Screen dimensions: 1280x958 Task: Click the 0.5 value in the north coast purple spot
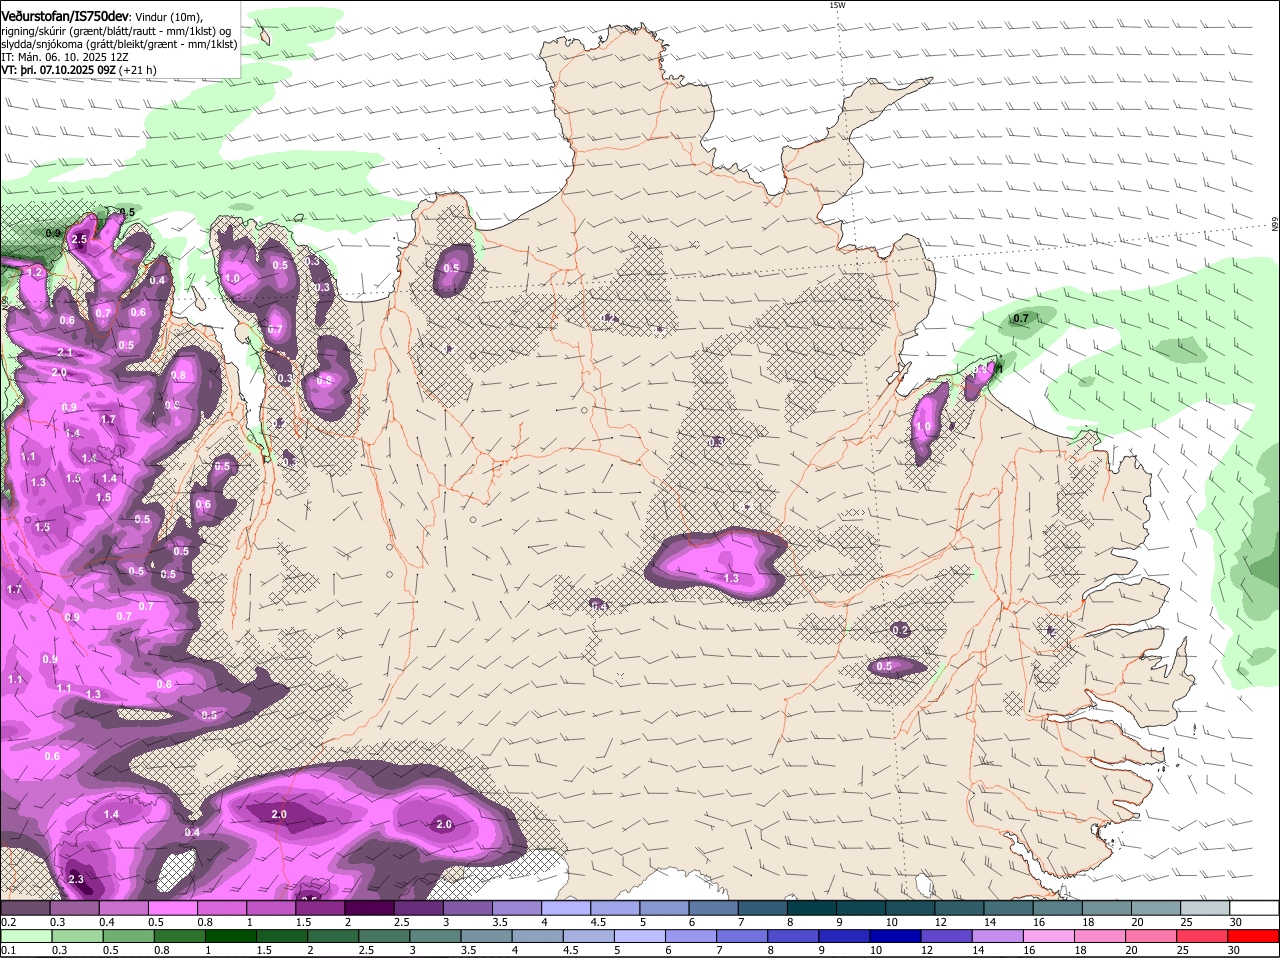(451, 268)
